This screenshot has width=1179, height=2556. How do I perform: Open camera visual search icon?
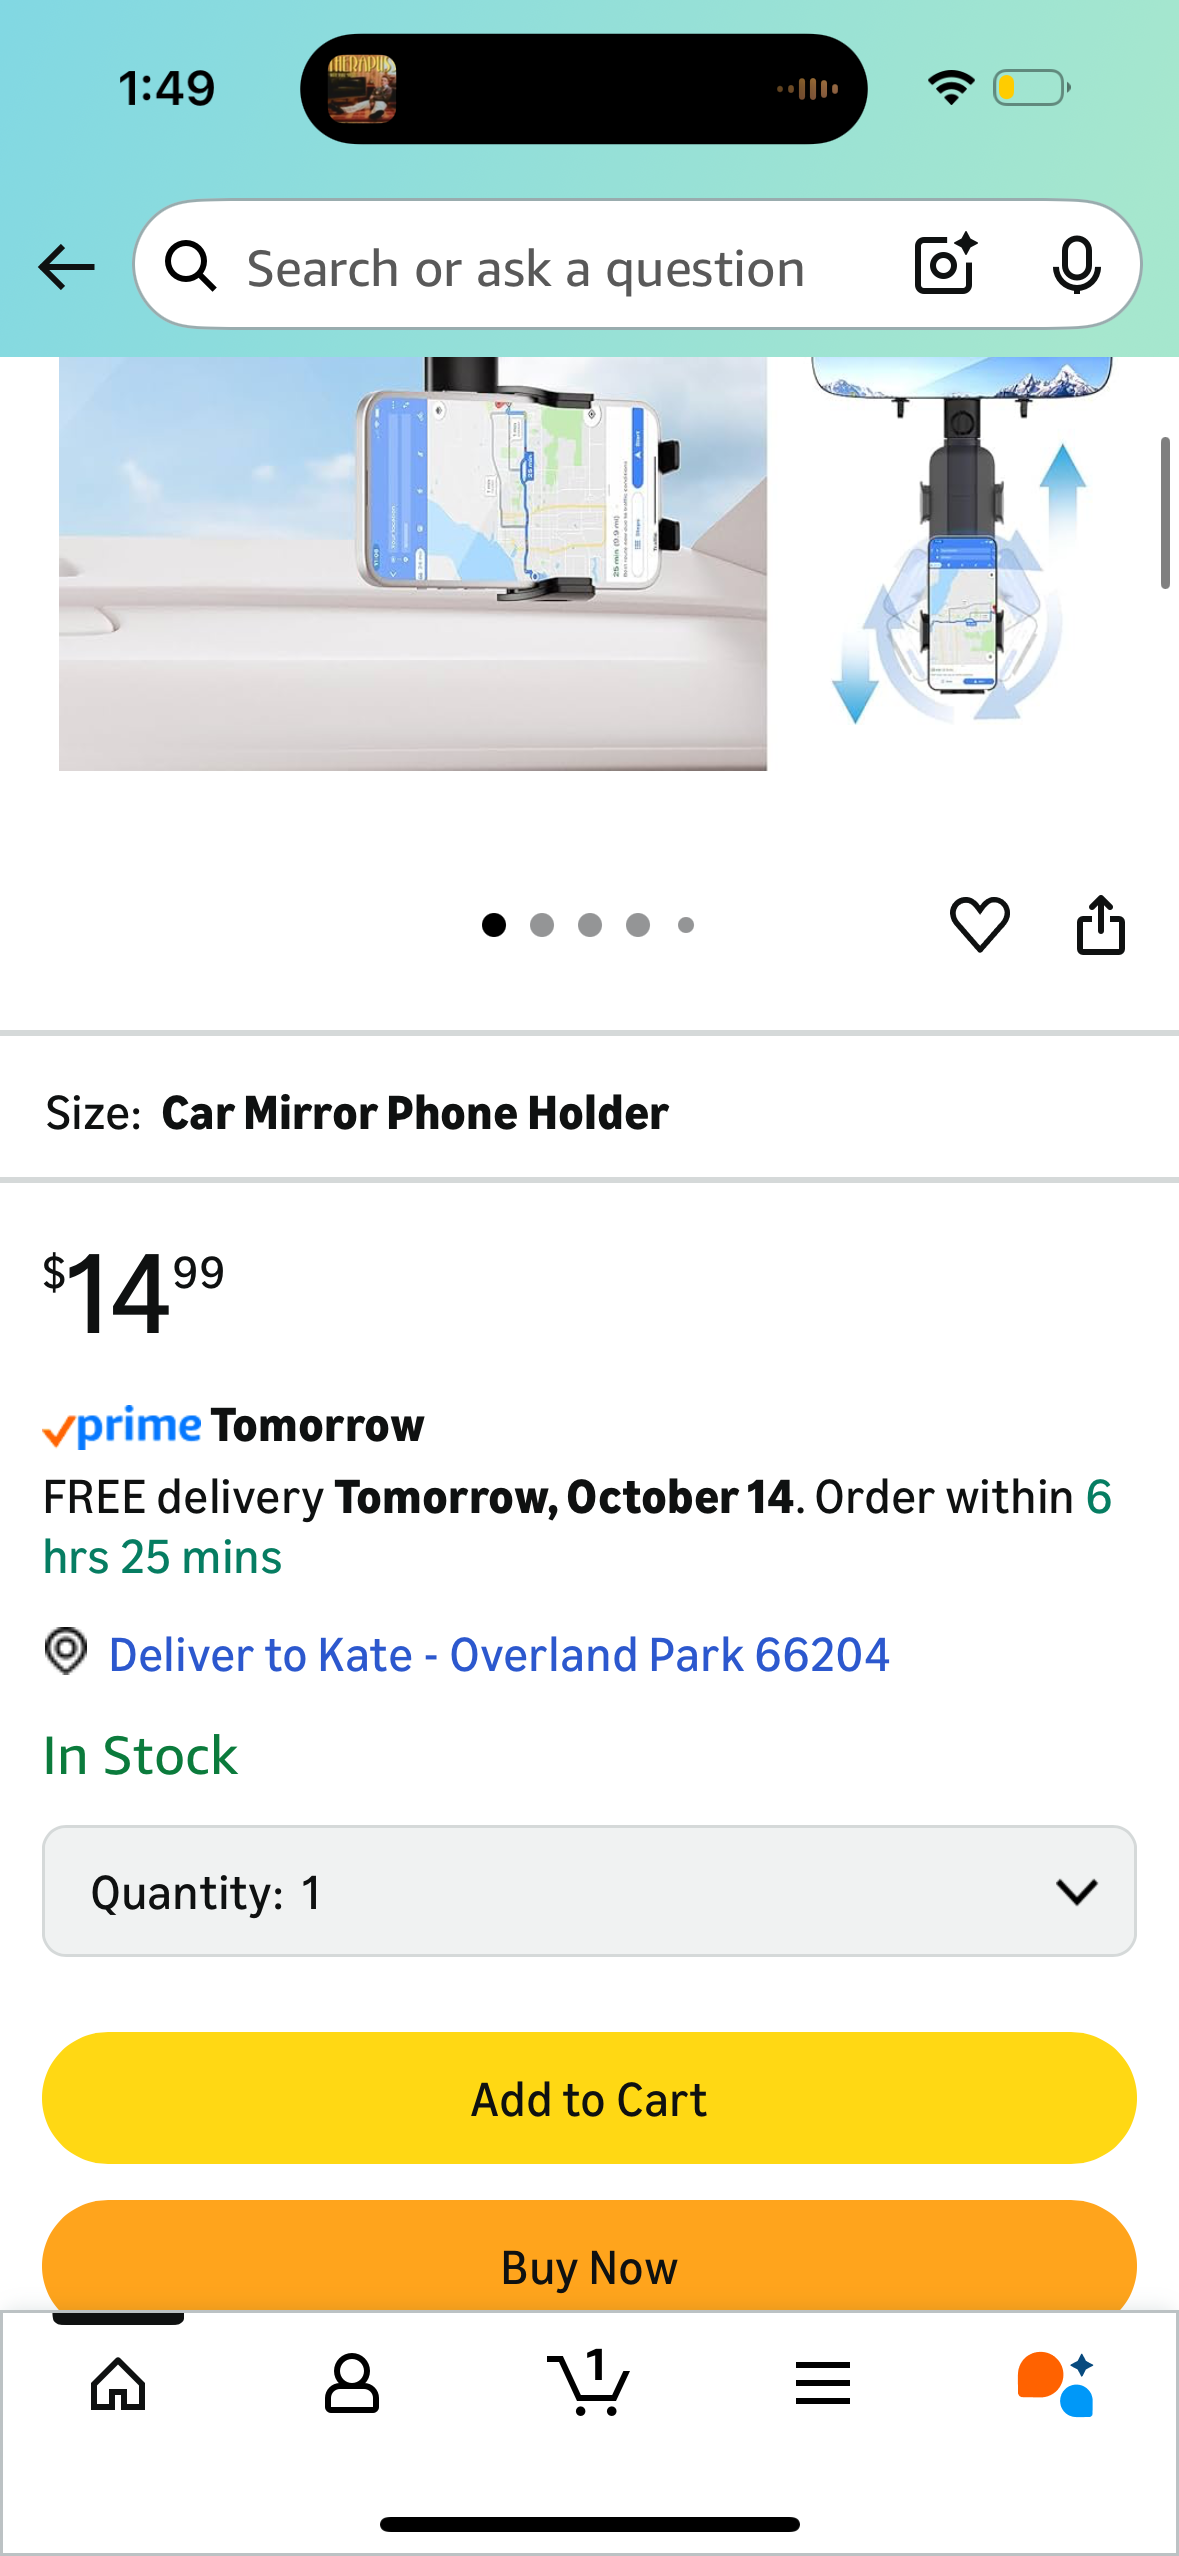click(x=945, y=265)
